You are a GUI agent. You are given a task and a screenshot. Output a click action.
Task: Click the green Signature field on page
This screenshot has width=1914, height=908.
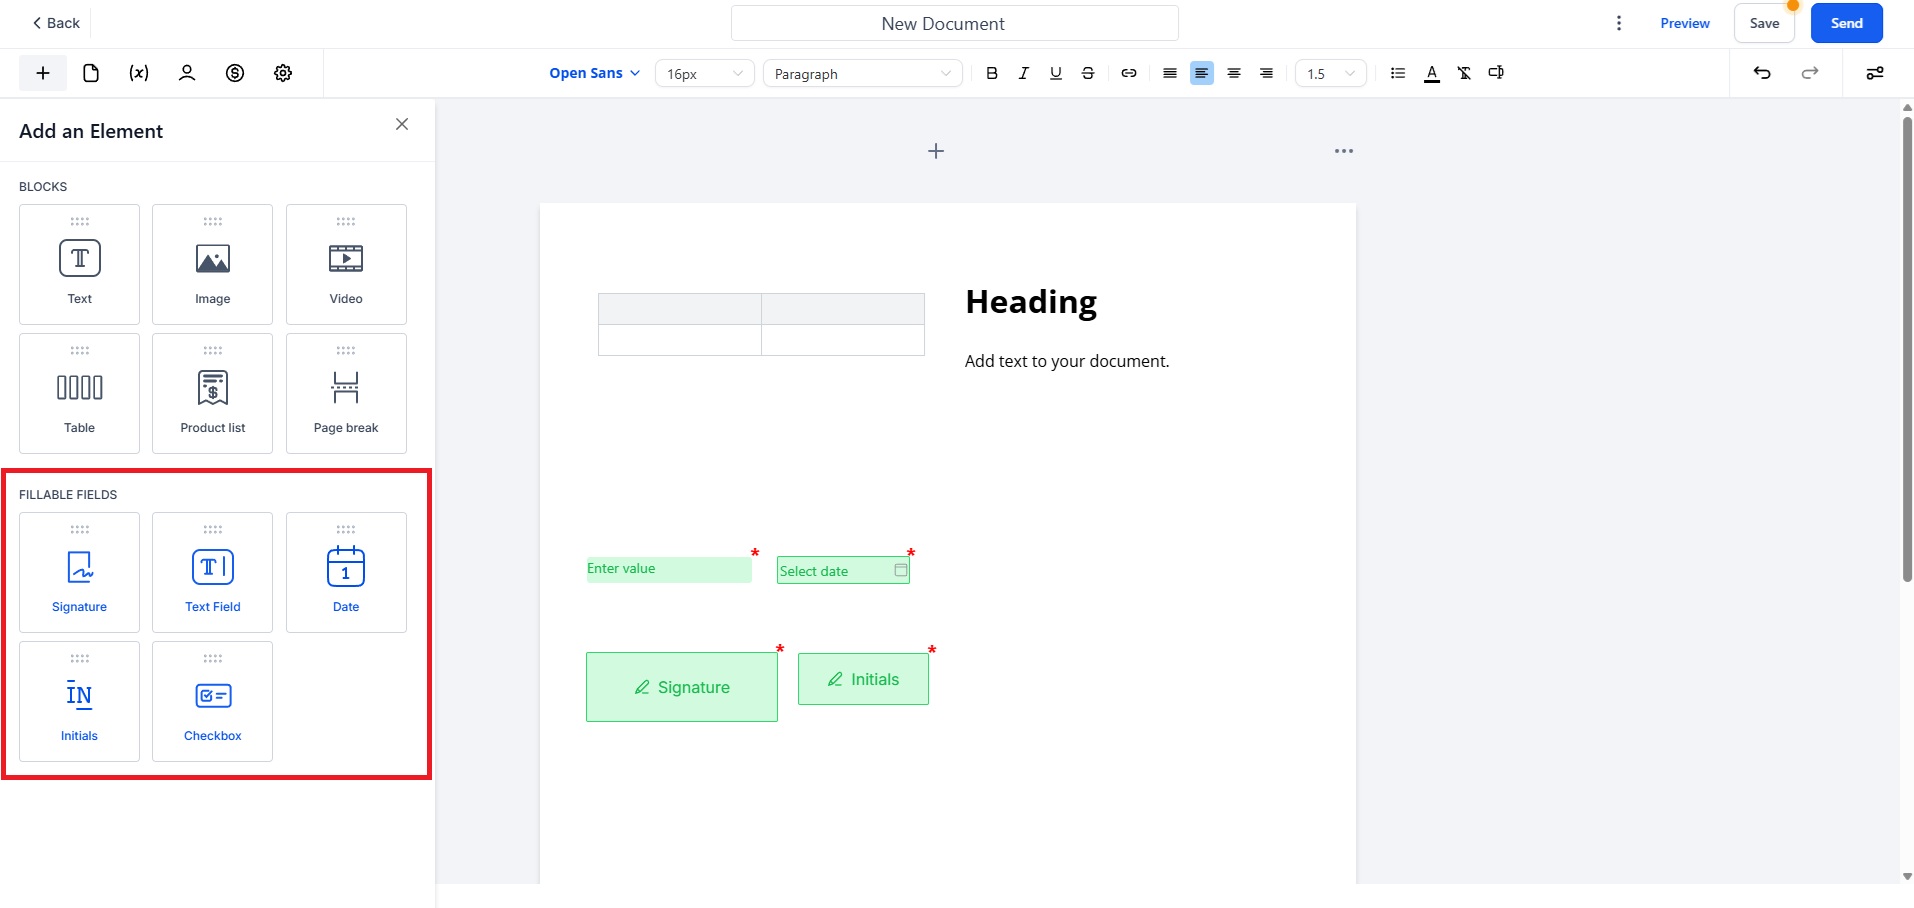(x=682, y=687)
